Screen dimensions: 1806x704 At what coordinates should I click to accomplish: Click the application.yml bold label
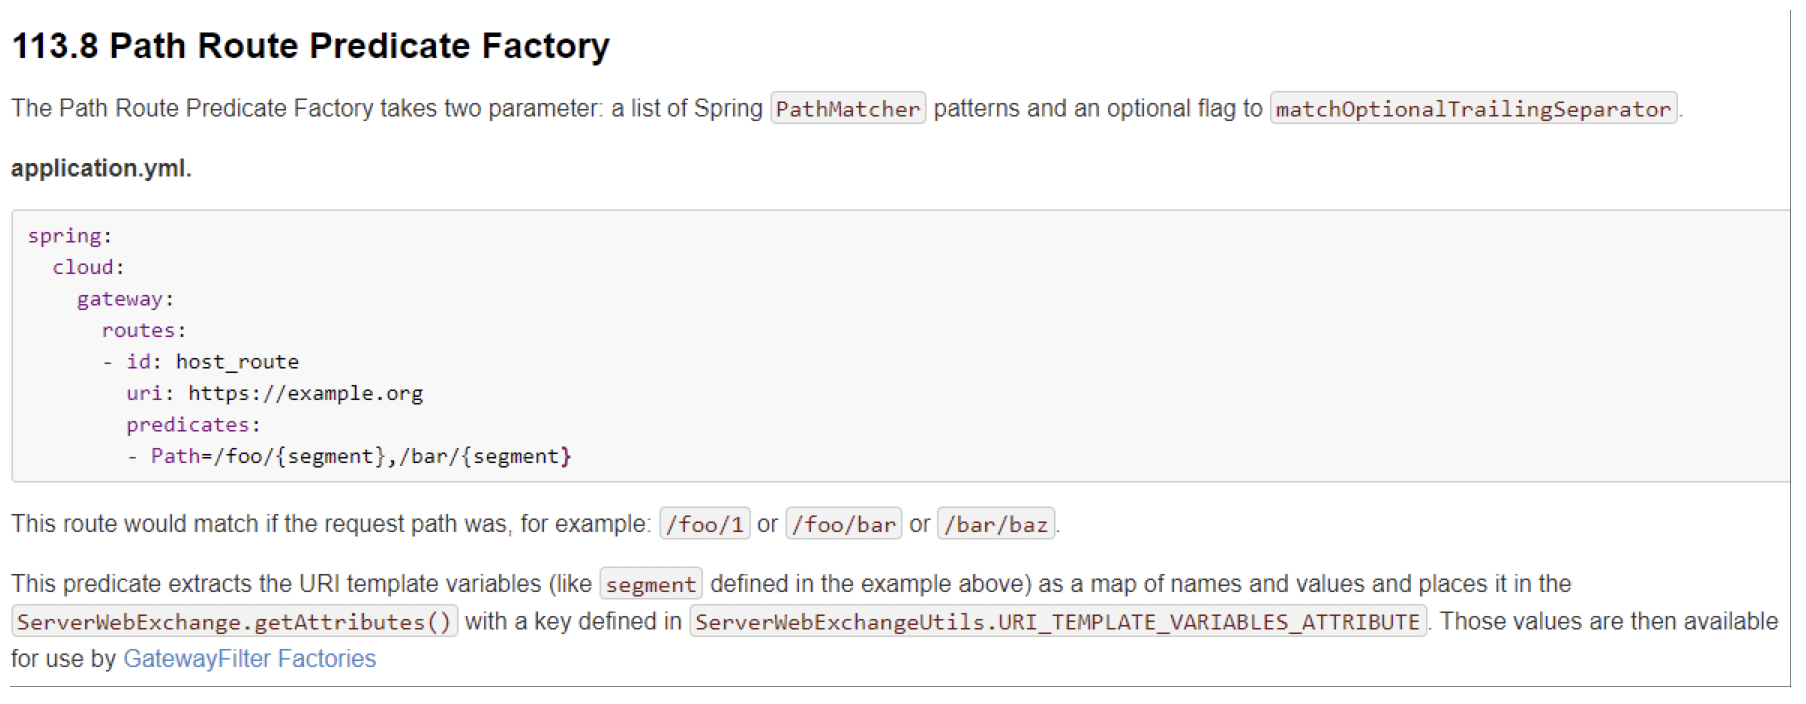[101, 168]
